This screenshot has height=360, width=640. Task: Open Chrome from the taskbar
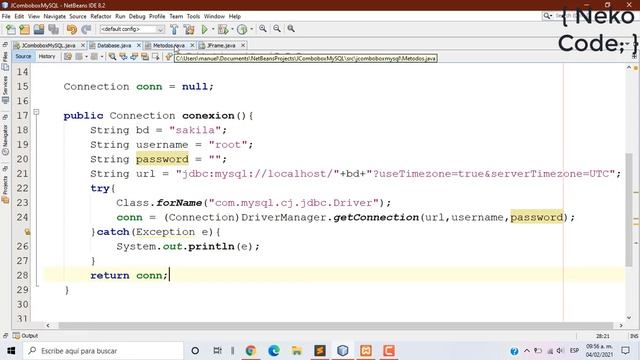coord(251,351)
